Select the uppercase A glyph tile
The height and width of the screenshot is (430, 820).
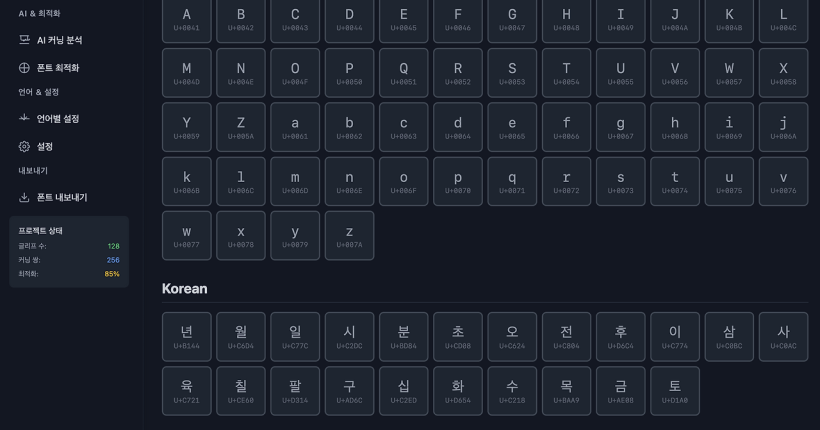(x=187, y=20)
